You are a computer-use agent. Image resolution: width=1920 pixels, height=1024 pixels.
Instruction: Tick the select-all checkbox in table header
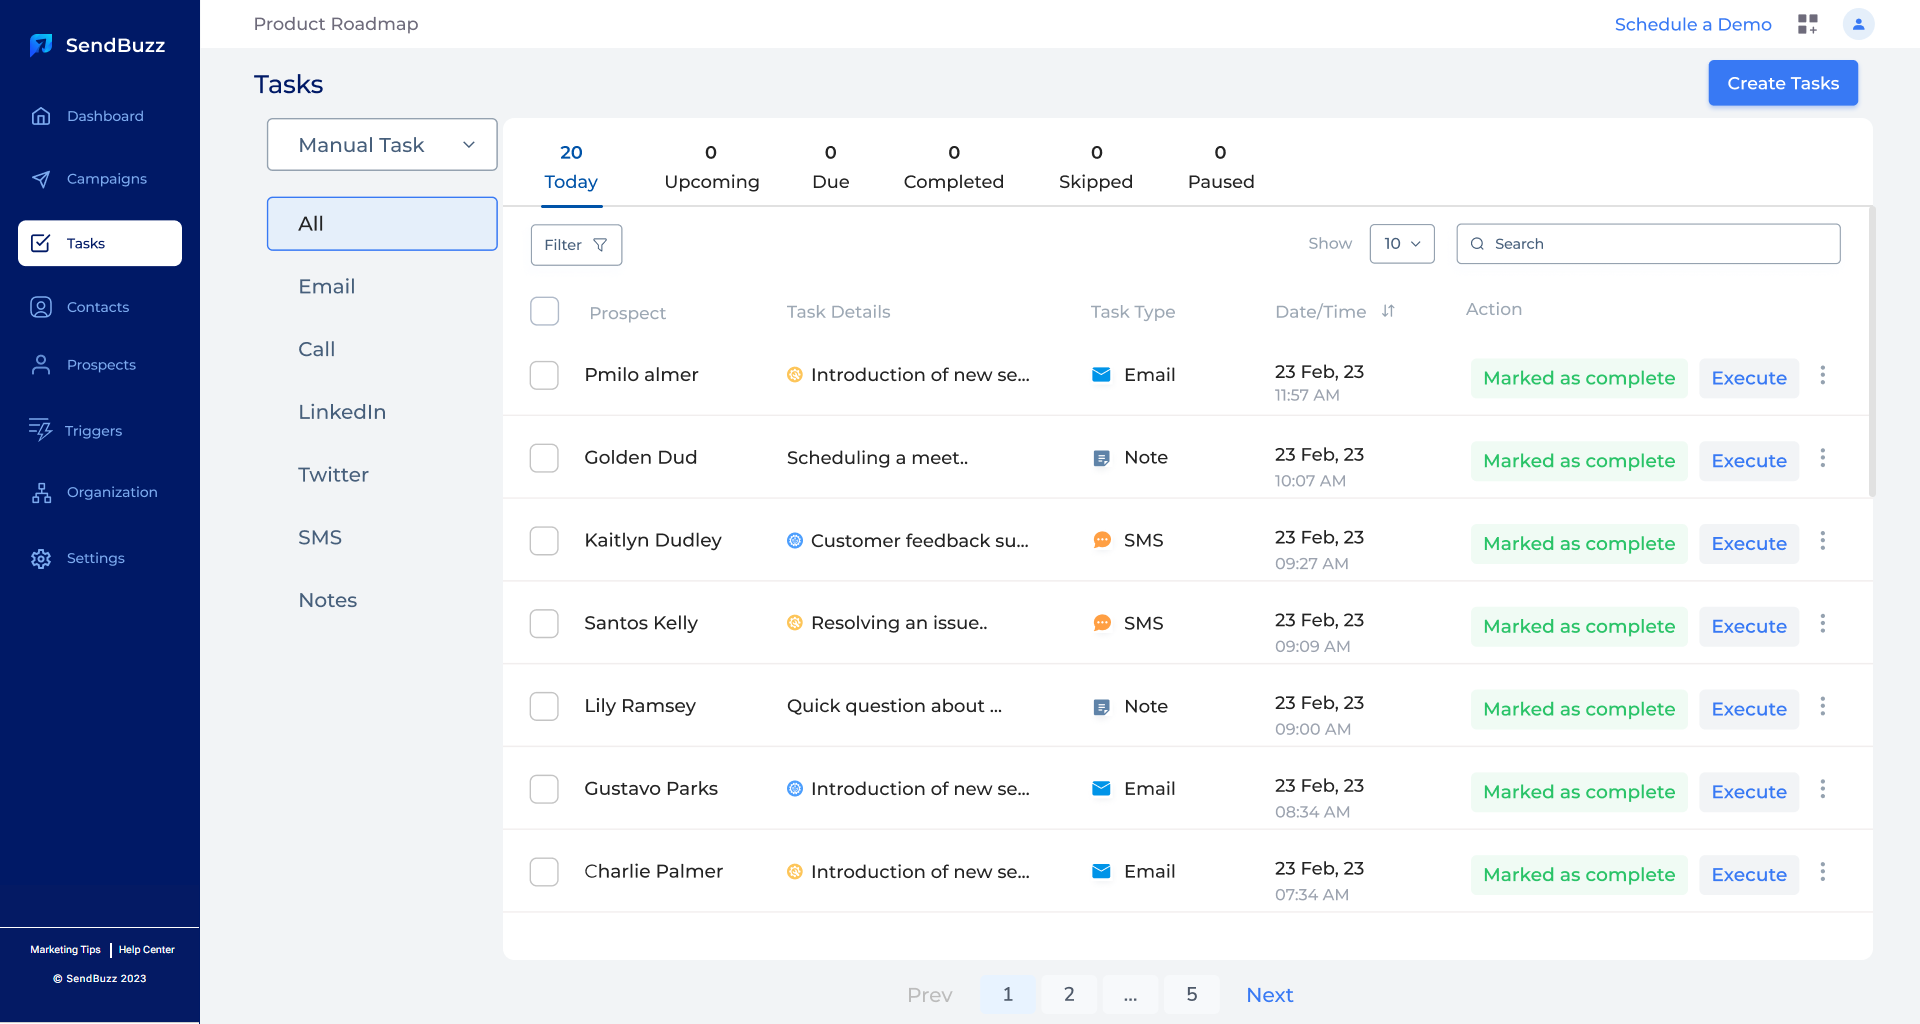click(544, 311)
